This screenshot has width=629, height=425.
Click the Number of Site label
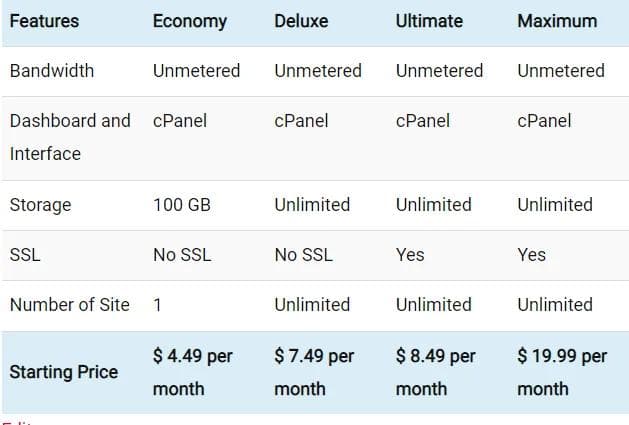coord(70,305)
